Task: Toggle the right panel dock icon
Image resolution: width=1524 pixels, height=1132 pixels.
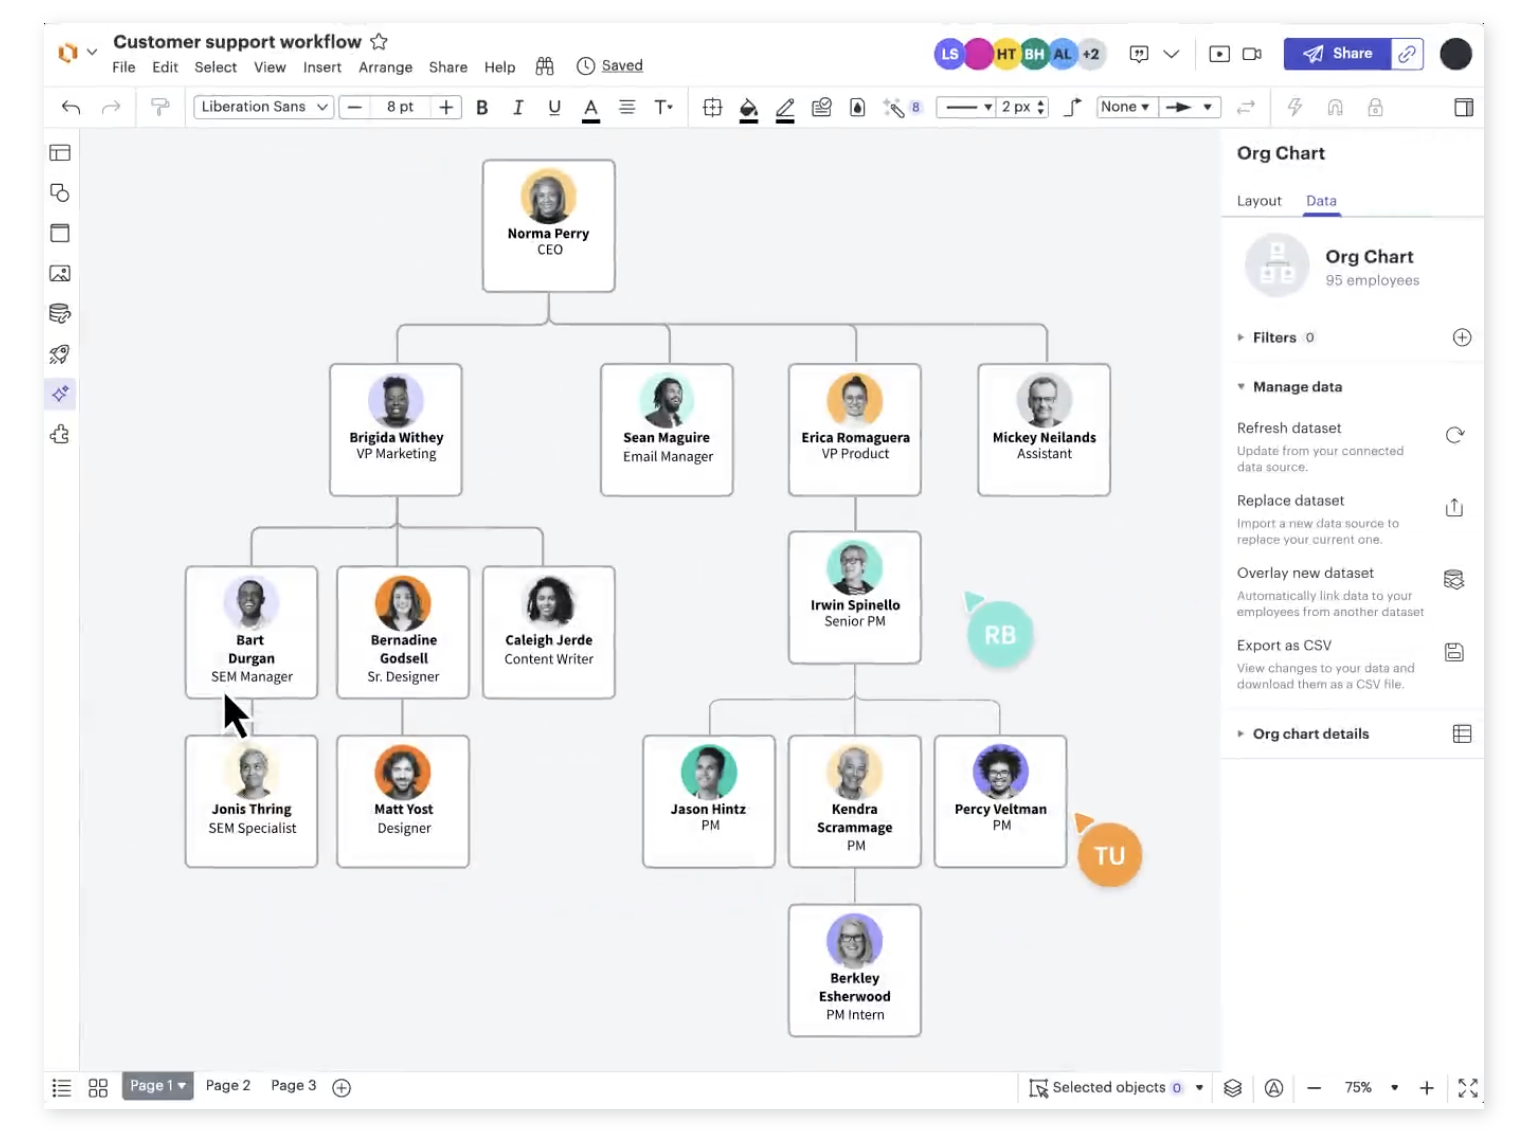Action: click(1464, 107)
